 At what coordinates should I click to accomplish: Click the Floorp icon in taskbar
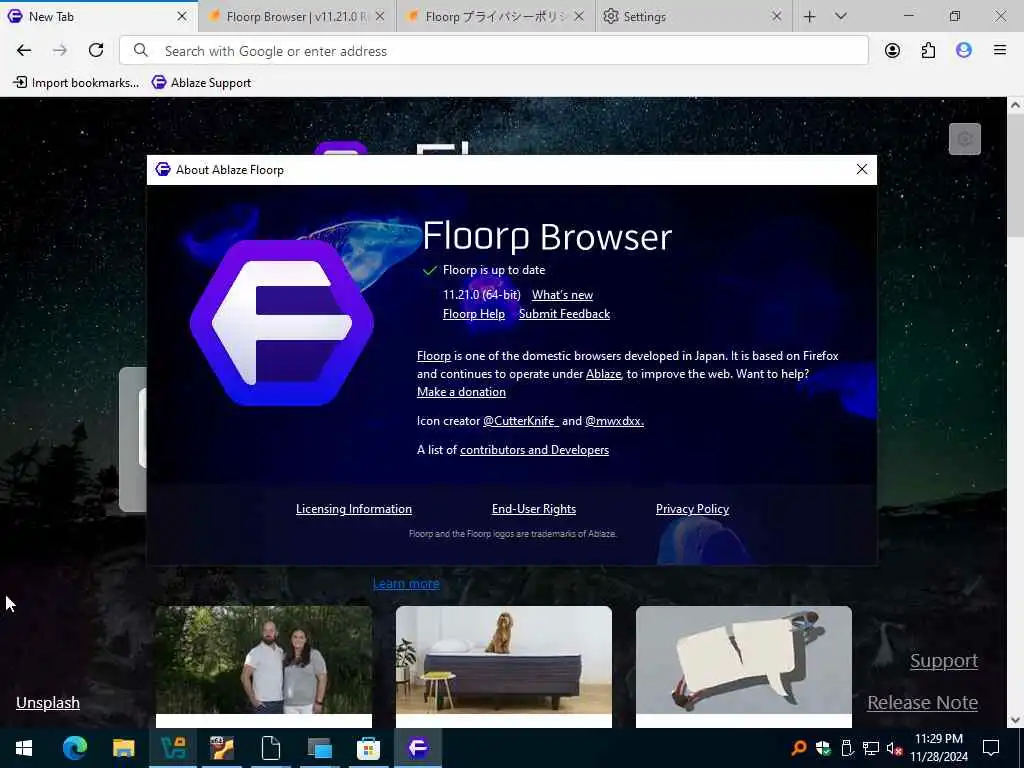pos(418,748)
